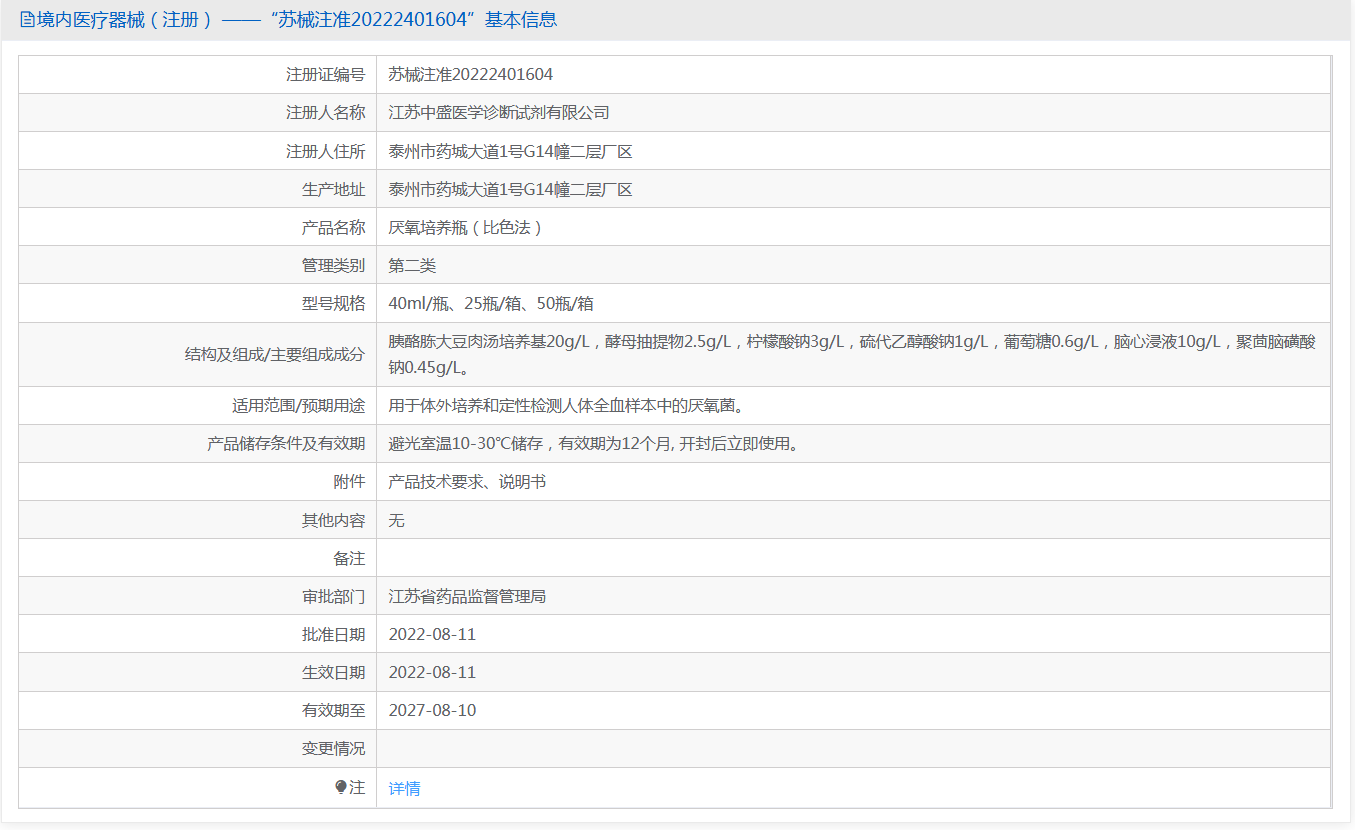The image size is (1355, 830).
Task: Select the 第二类 category value
Action: click(413, 265)
